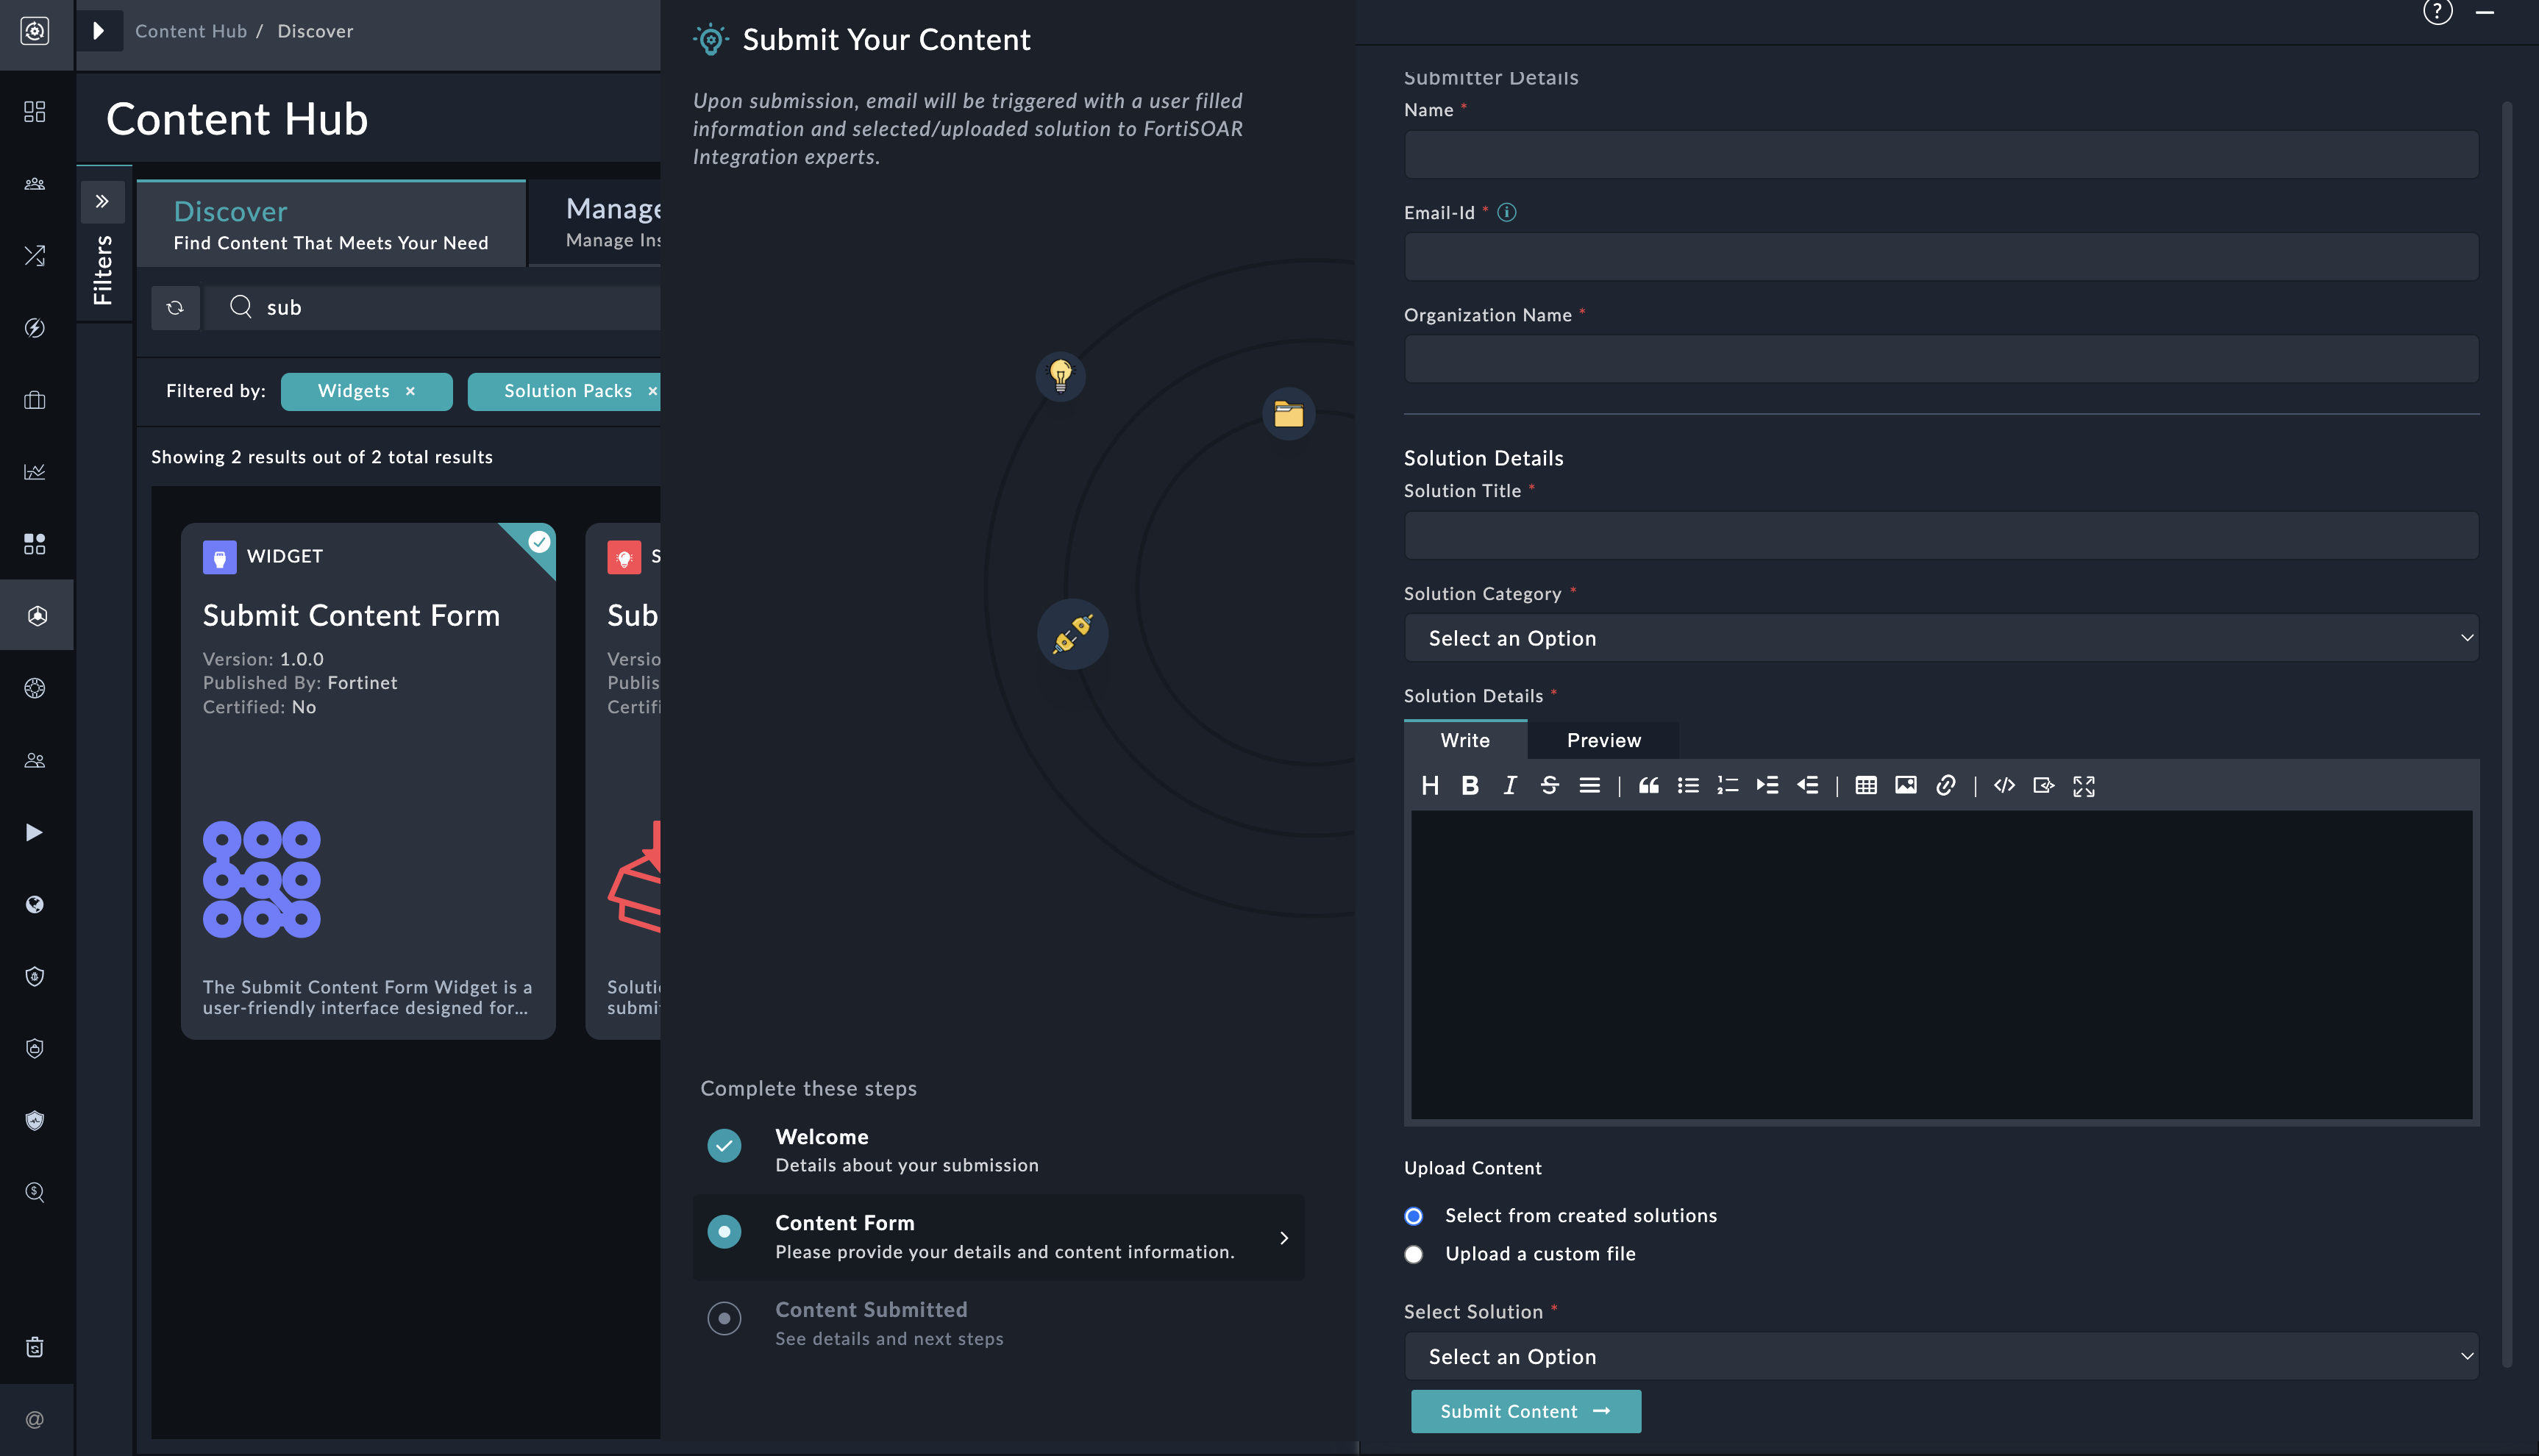Open the Select Solution dropdown
2539x1456 pixels.
pos(1940,1357)
